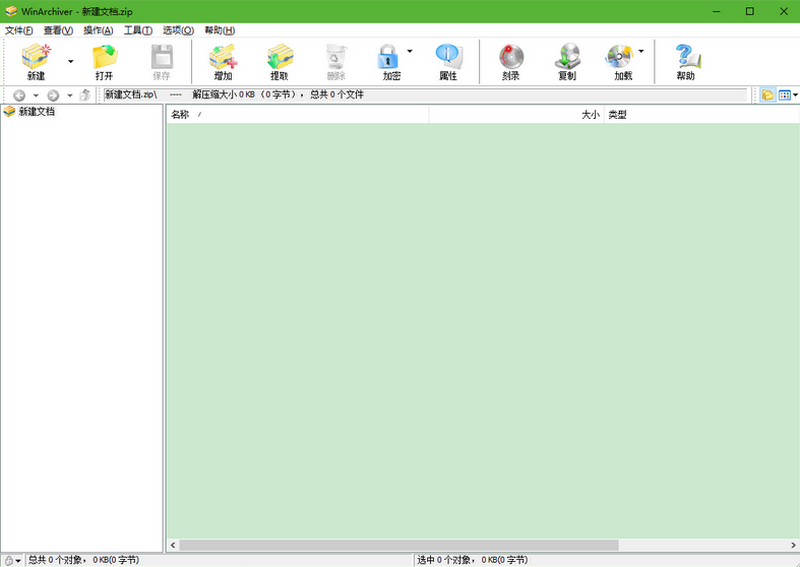Minimize the WinArchiver window
Screen dimensions: 800x567
pos(716,11)
